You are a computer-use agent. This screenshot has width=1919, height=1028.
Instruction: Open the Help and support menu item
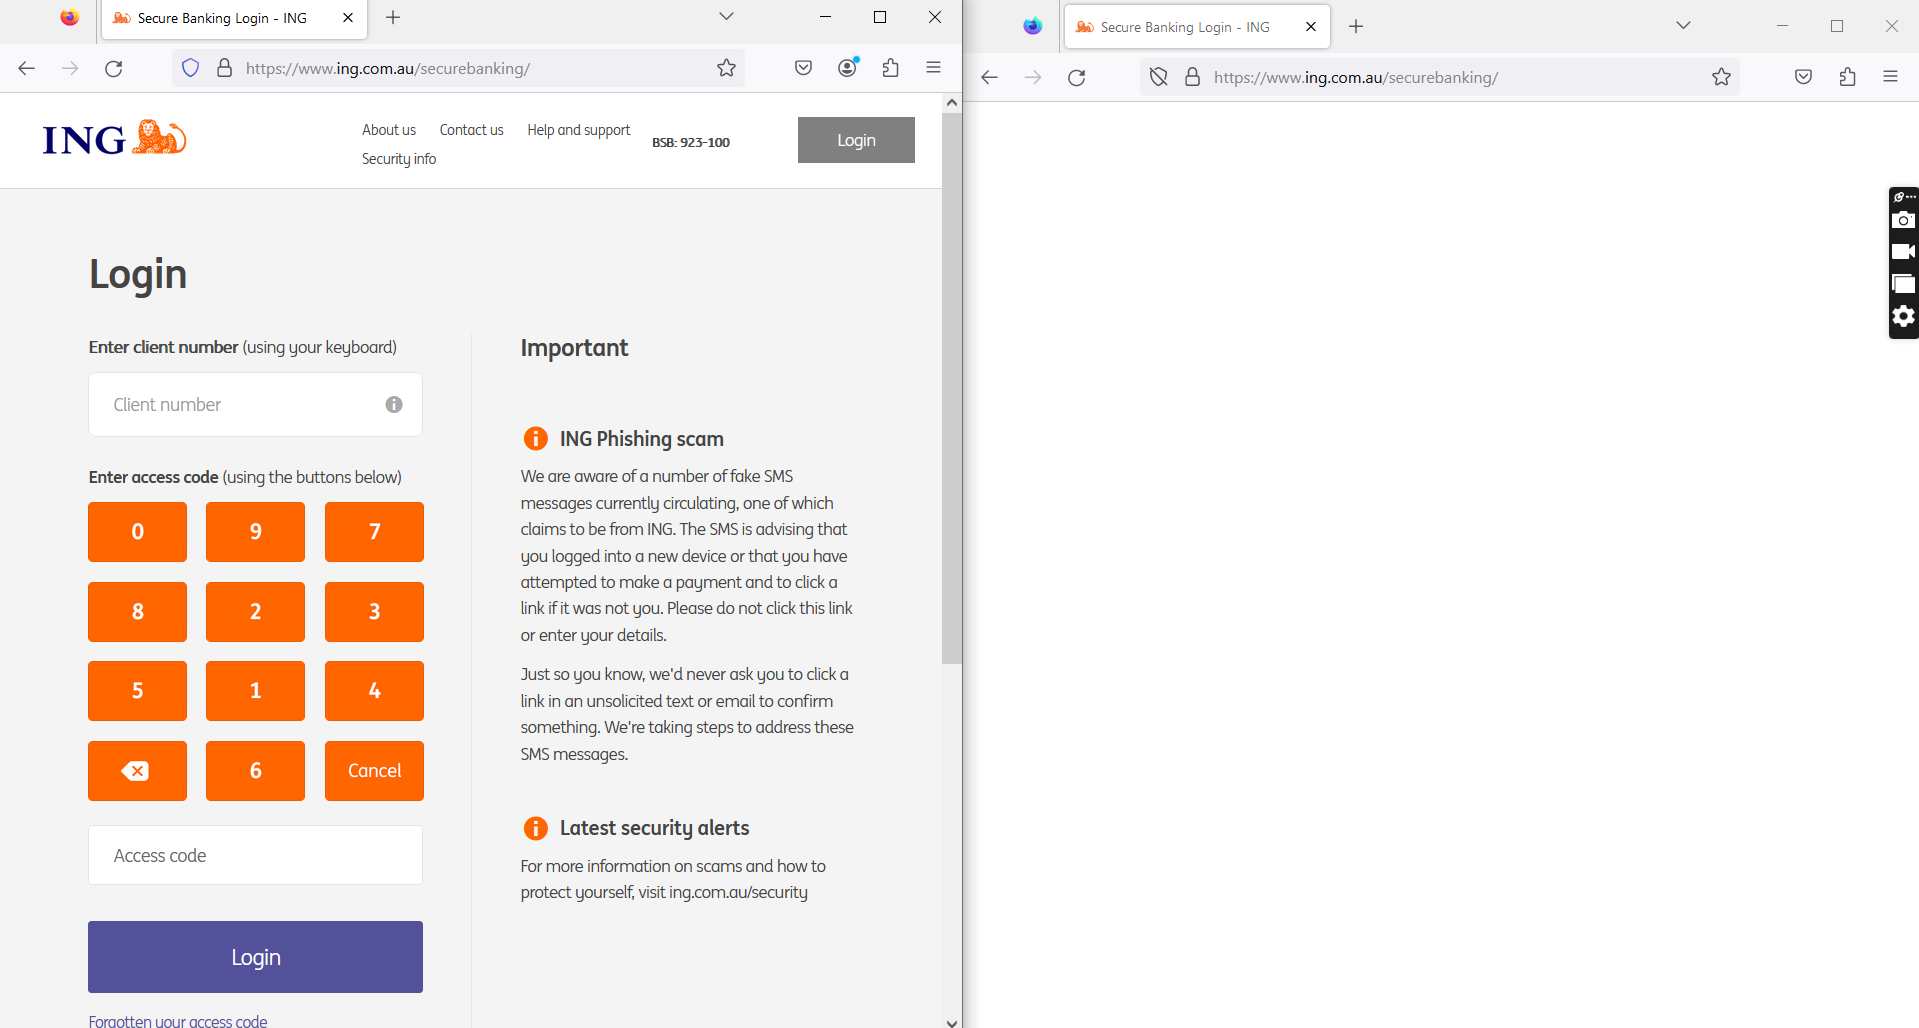pyautogui.click(x=578, y=129)
